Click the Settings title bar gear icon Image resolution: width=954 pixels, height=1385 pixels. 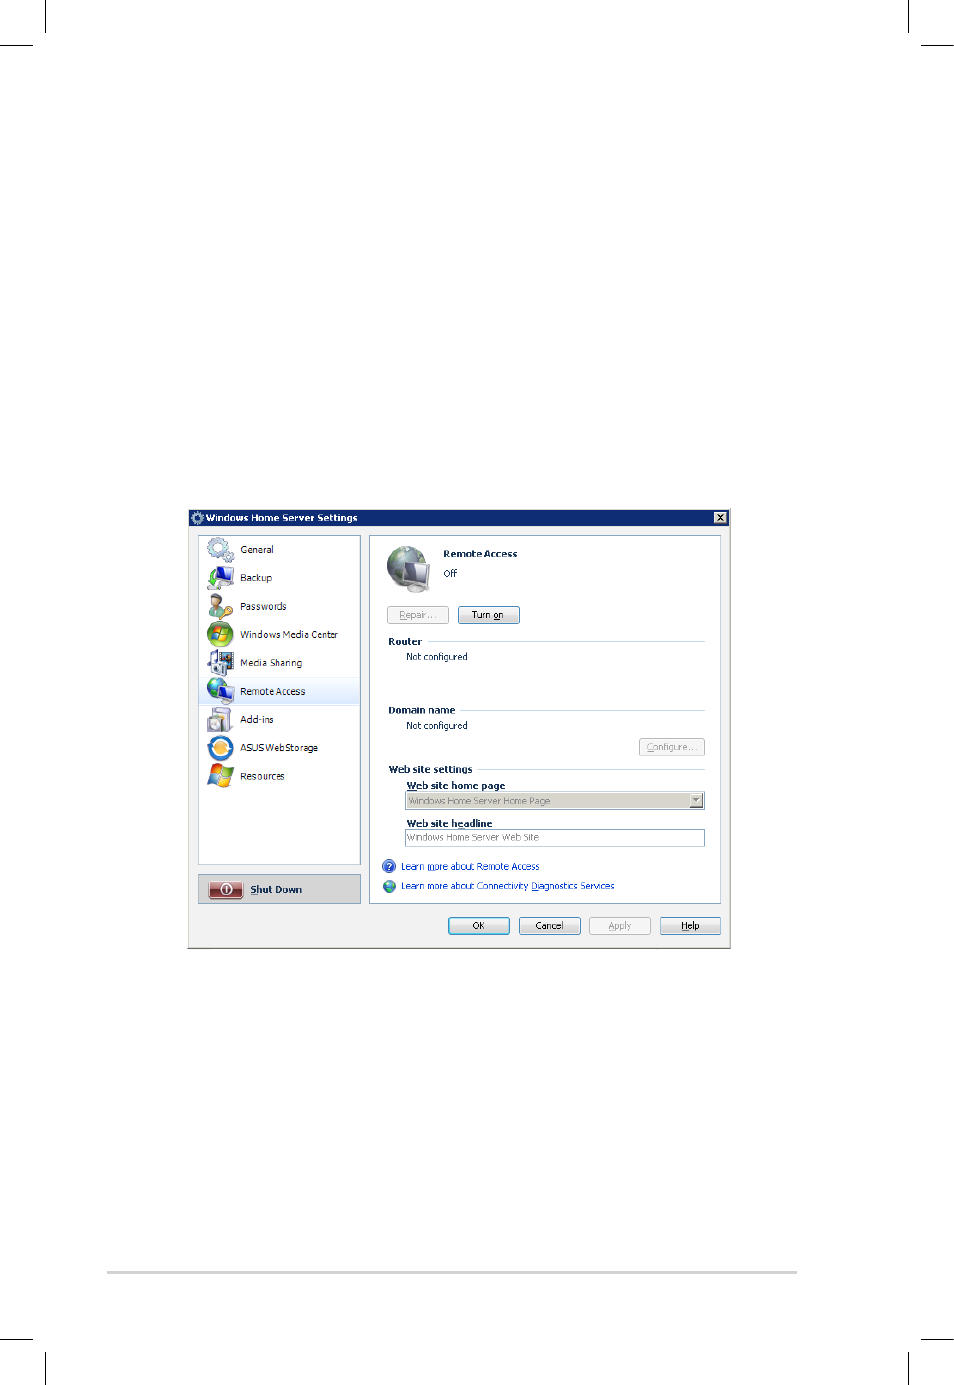[x=197, y=518]
